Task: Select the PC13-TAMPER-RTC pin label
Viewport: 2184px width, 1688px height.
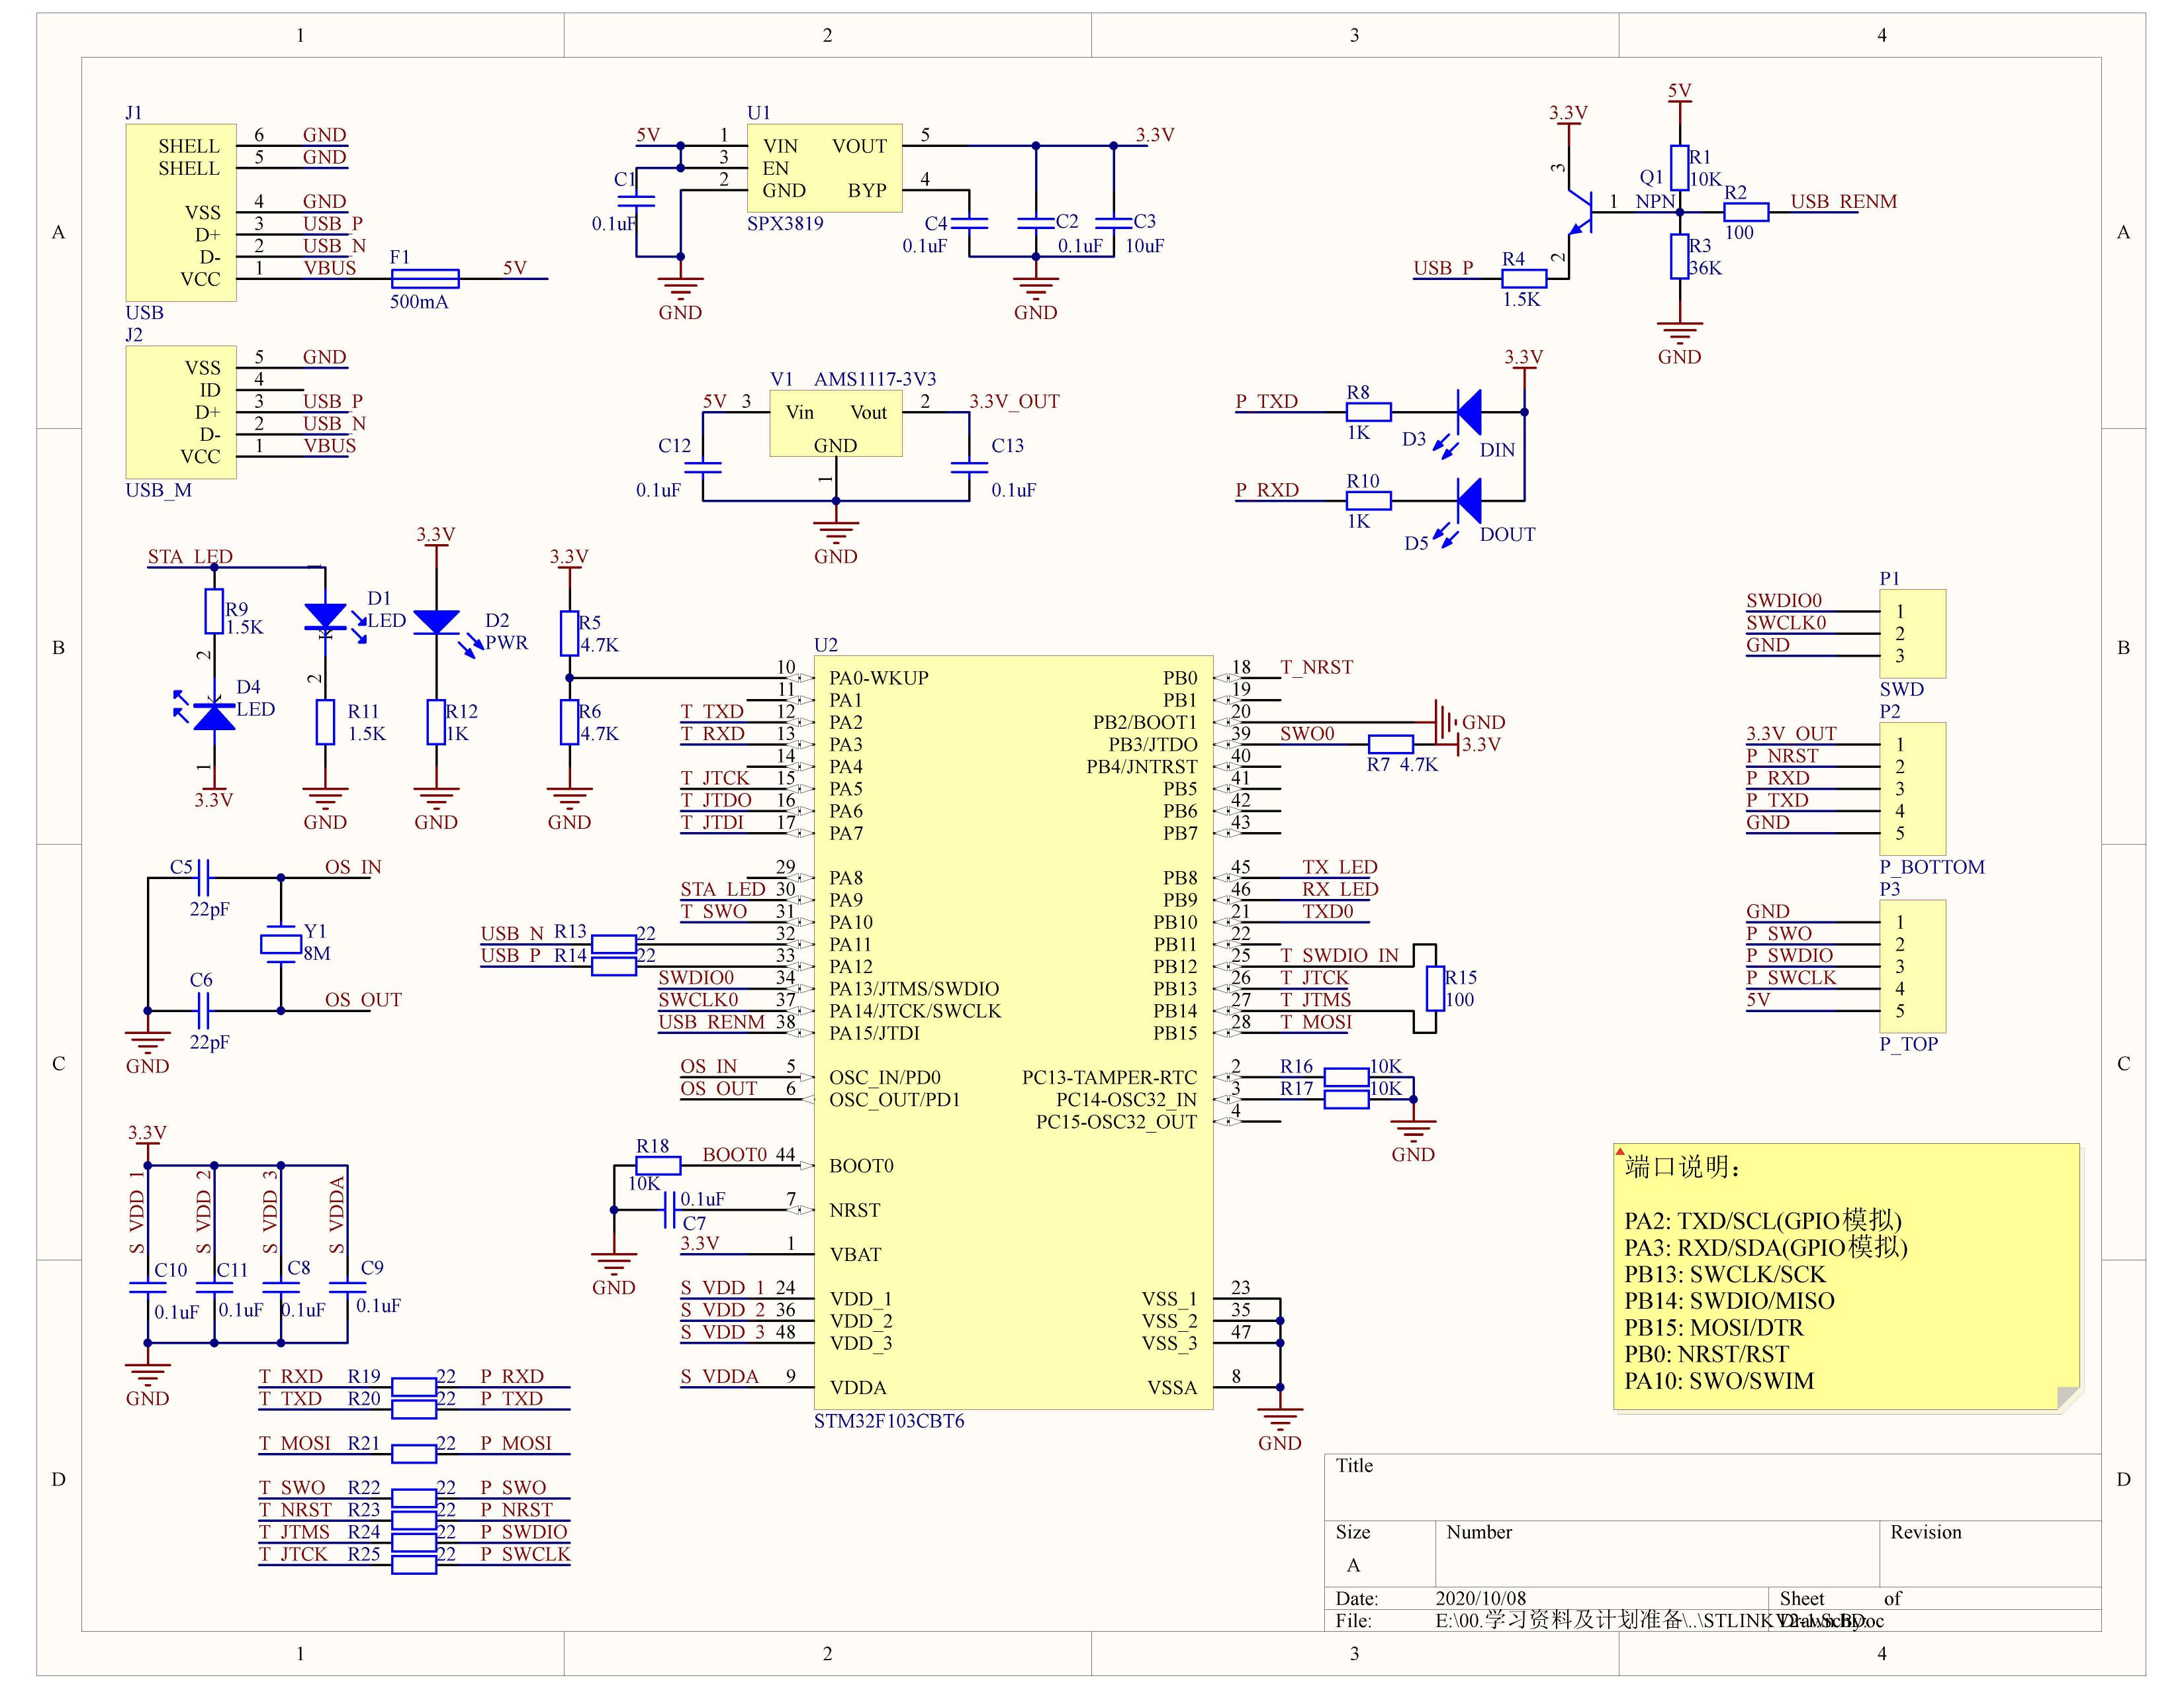Action: 1109,1077
